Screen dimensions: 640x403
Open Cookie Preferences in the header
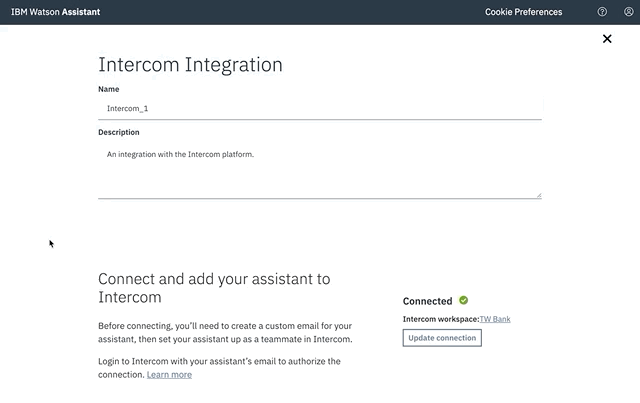tap(523, 12)
